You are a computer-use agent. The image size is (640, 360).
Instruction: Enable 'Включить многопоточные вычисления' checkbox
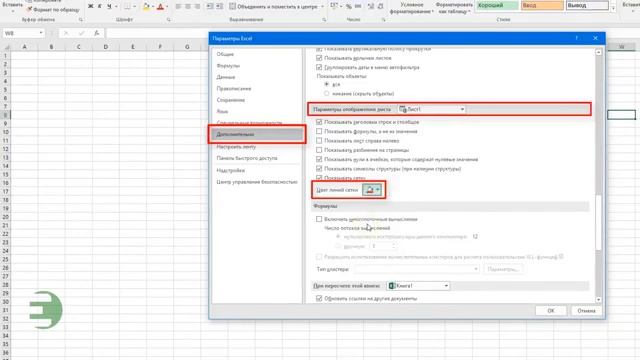(319, 219)
